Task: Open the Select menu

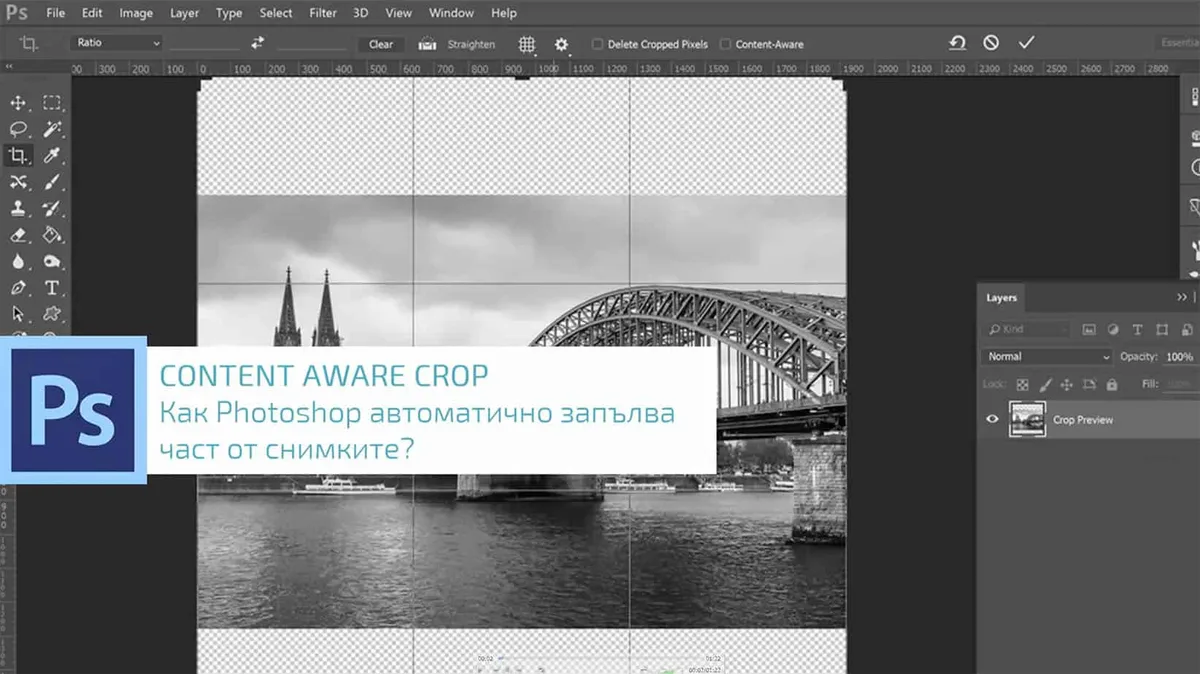Action: (x=276, y=13)
